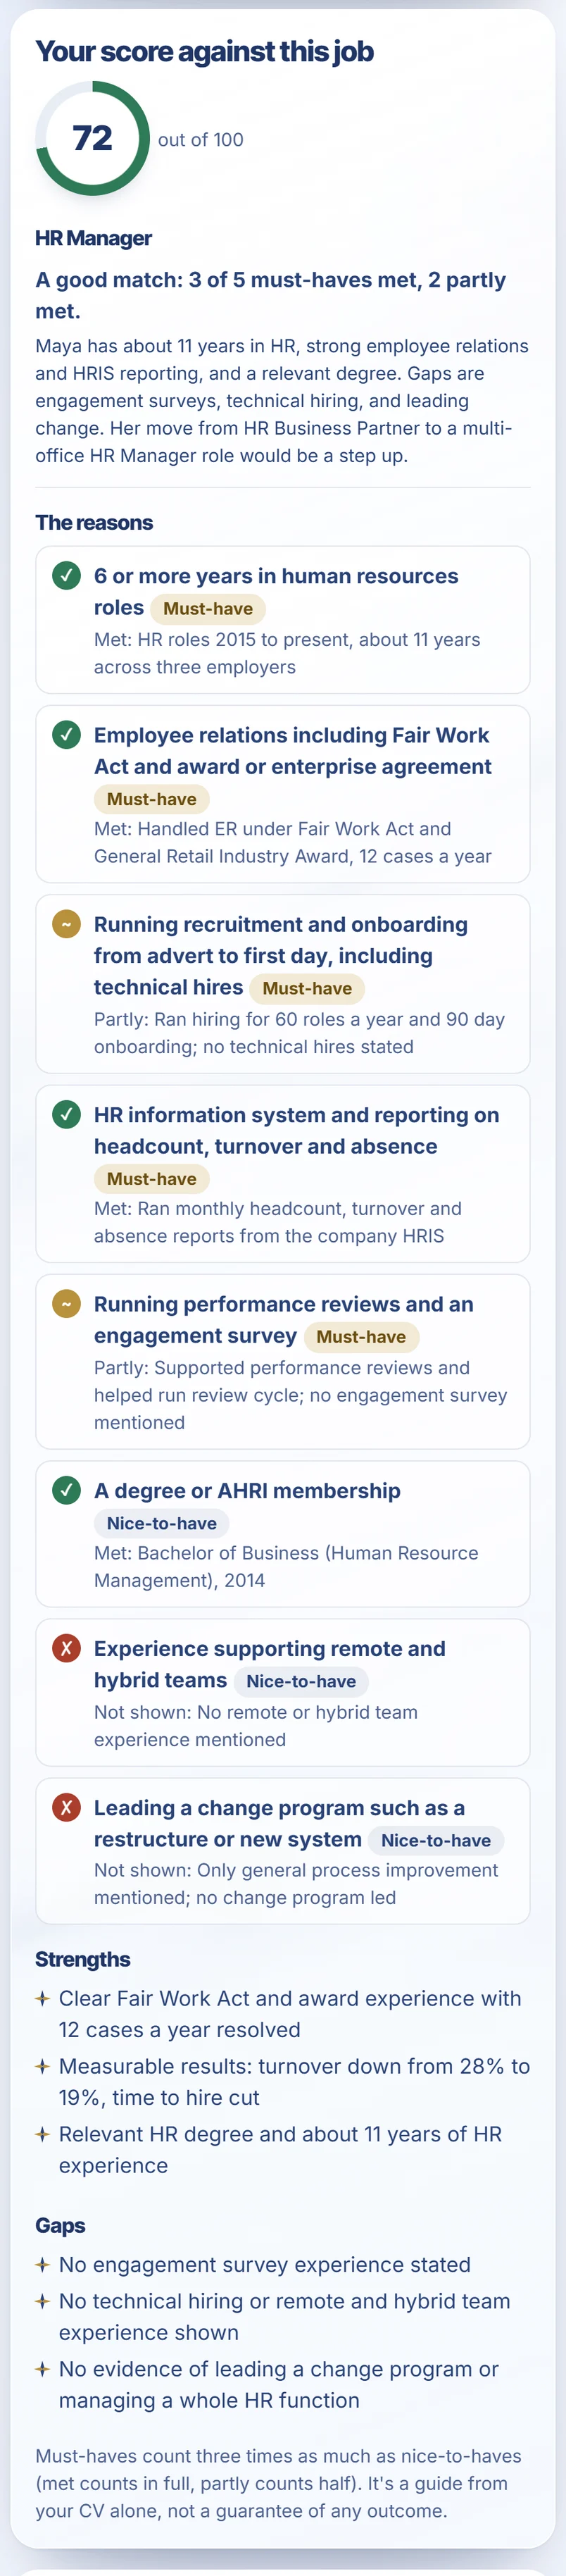Click text "Met: Handled ER under Fair Work Act"
Screen dimensions: 566x2576
click(293, 842)
